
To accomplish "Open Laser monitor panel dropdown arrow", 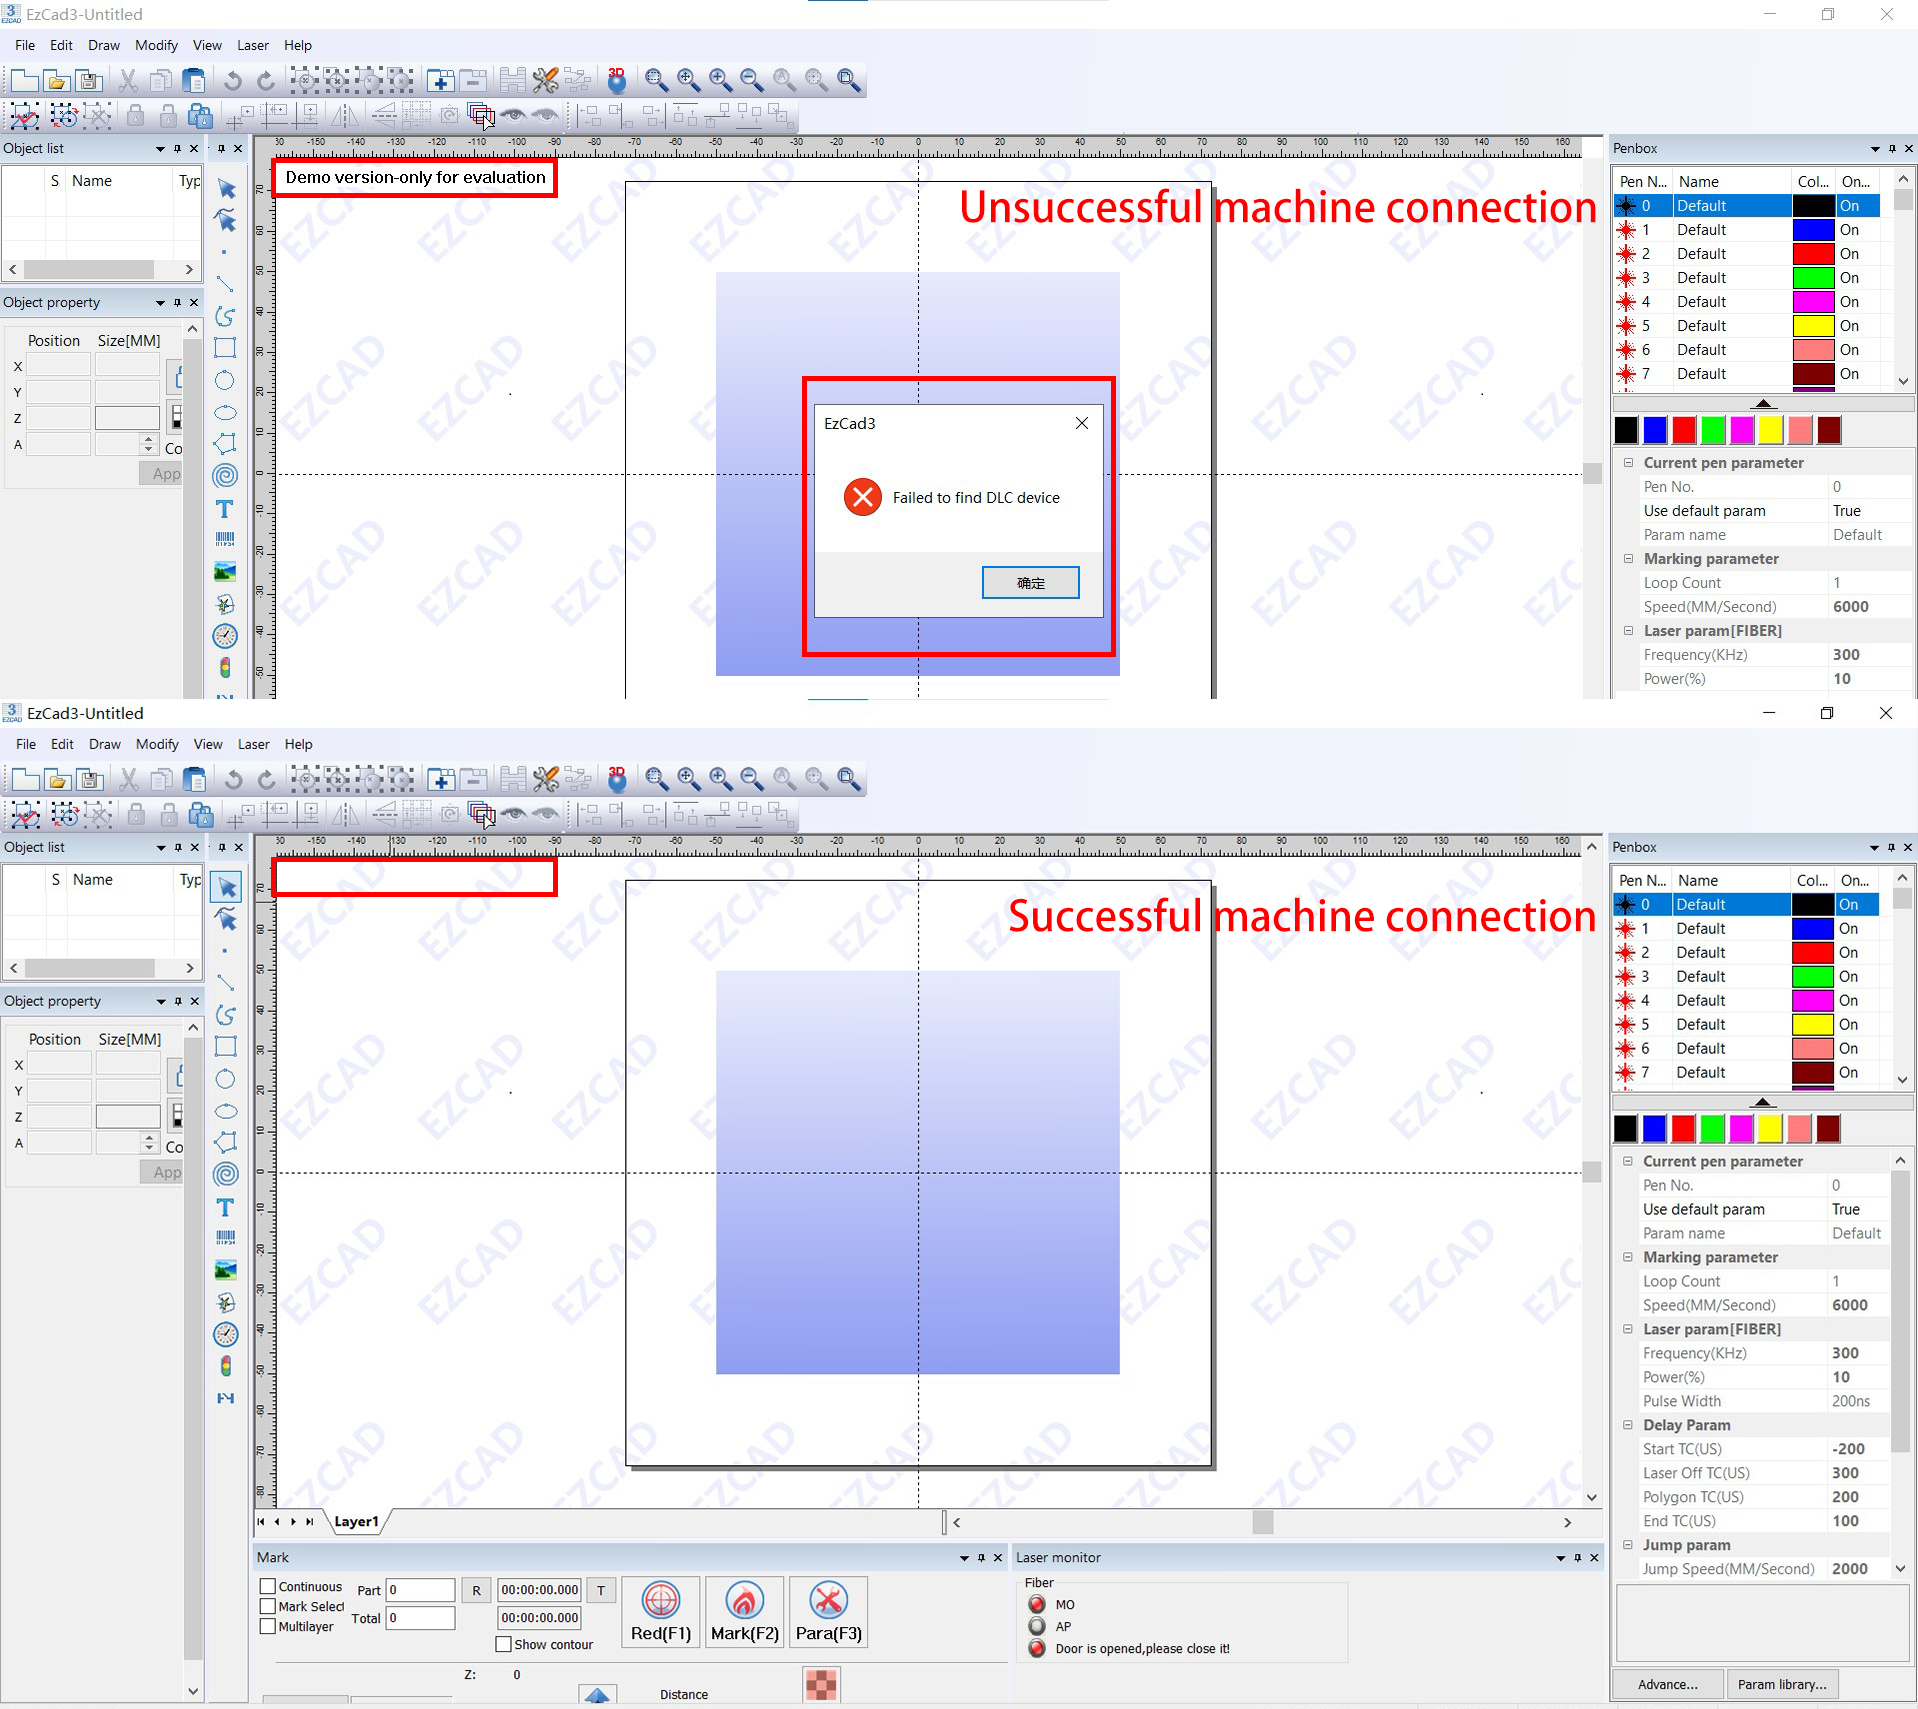I will pos(1560,1557).
